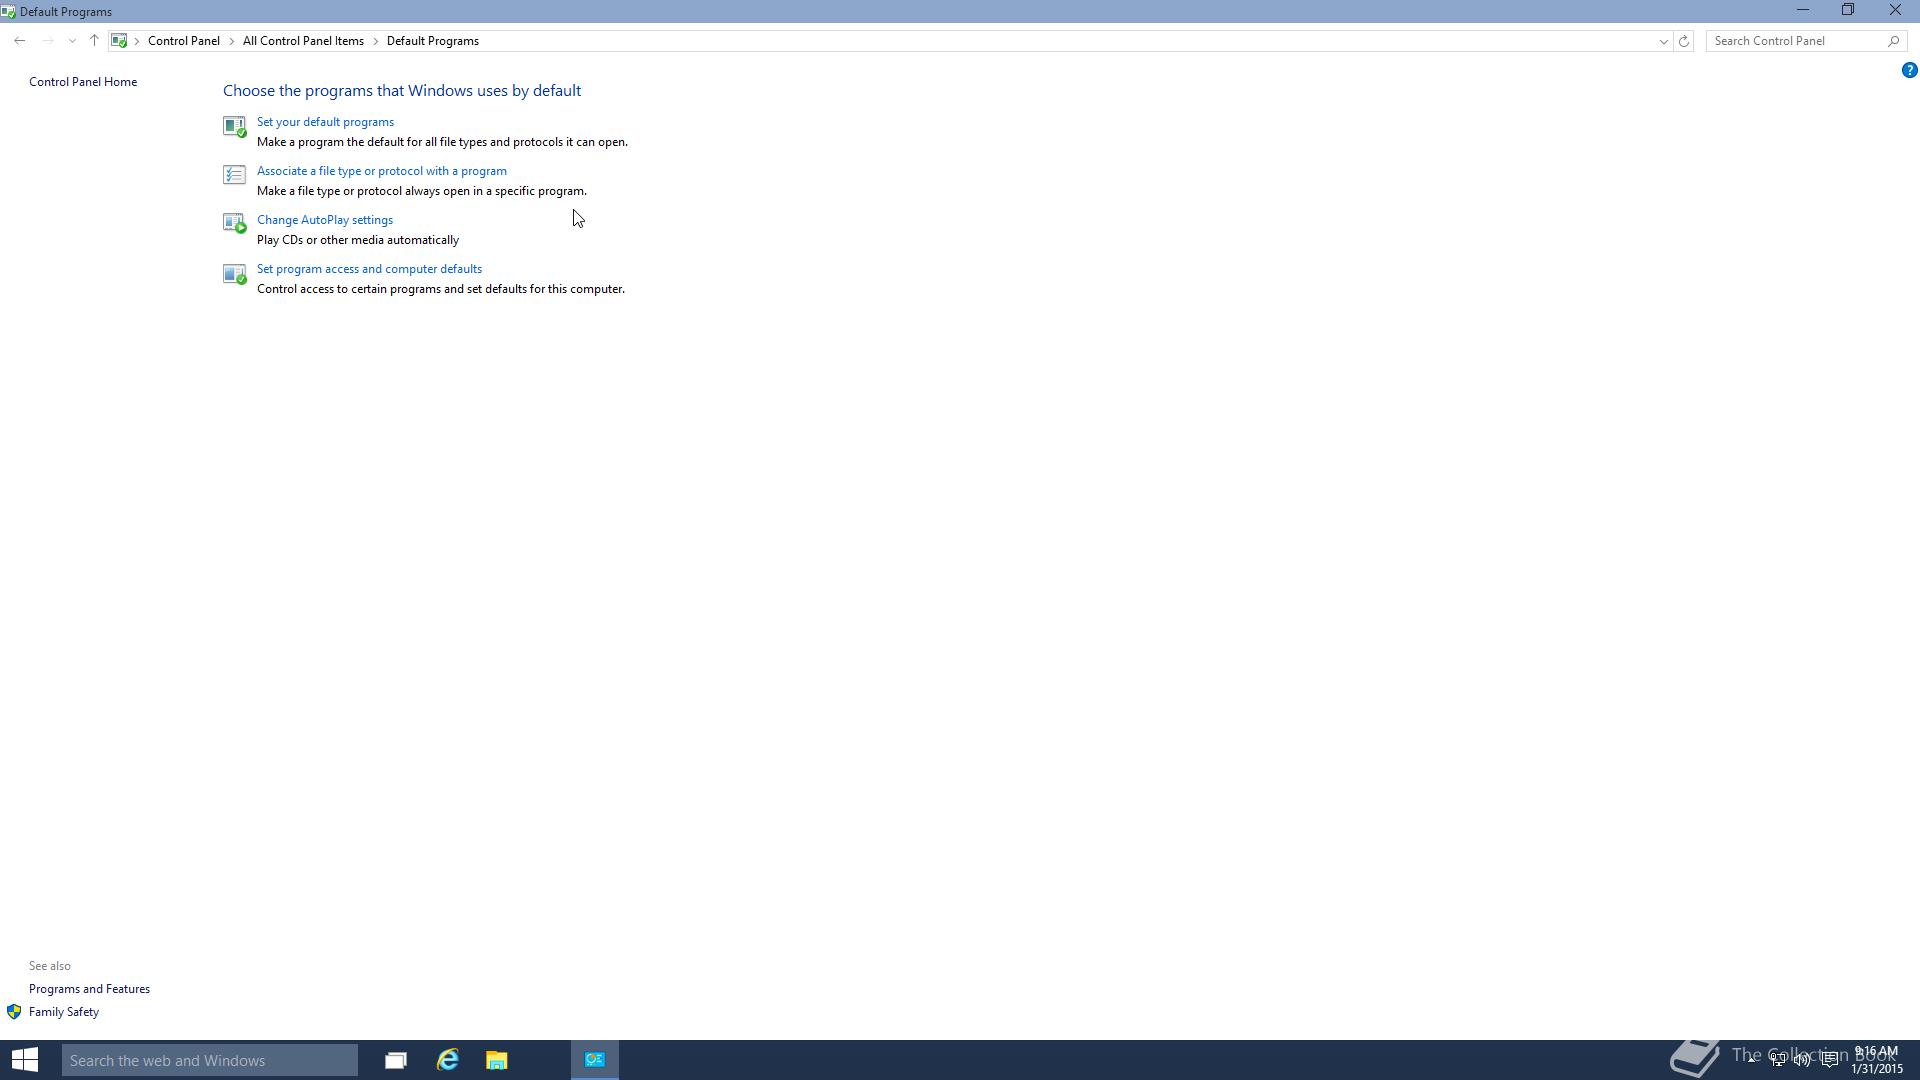Go to Control Panel Home
Screen dimensions: 1920x1080
[x=83, y=82]
